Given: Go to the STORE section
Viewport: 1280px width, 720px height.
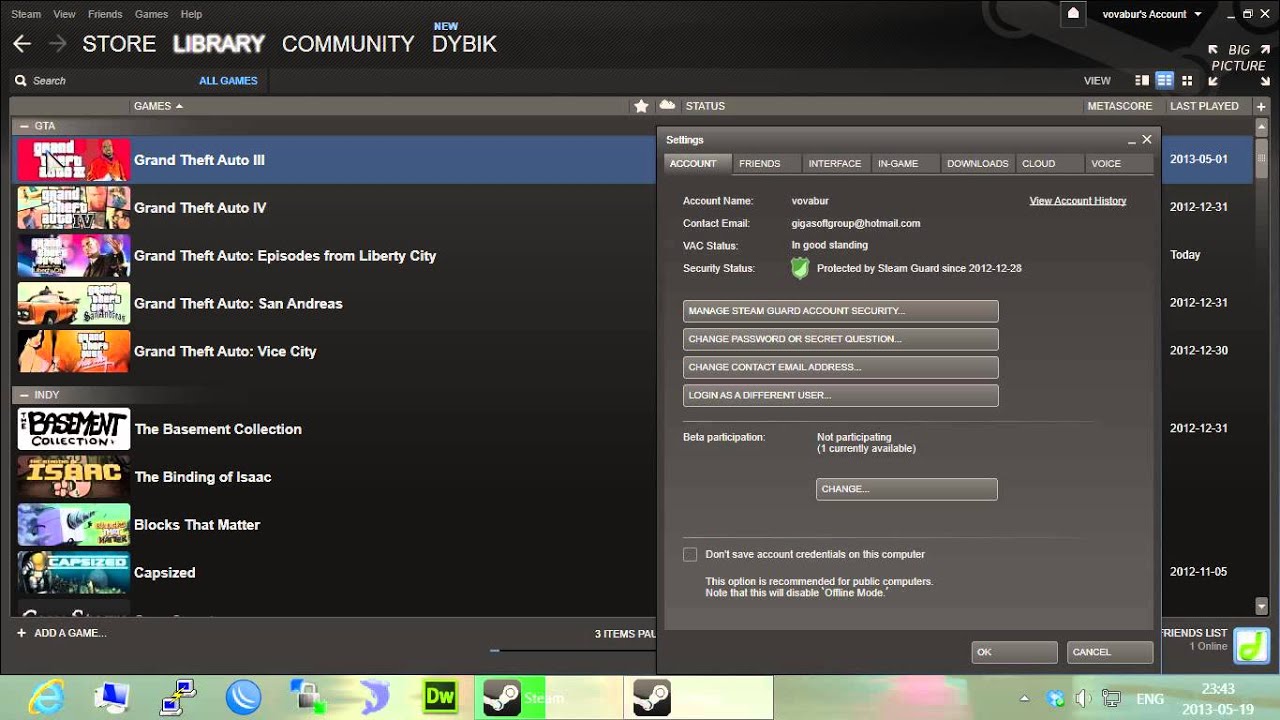Looking at the screenshot, I should (119, 44).
